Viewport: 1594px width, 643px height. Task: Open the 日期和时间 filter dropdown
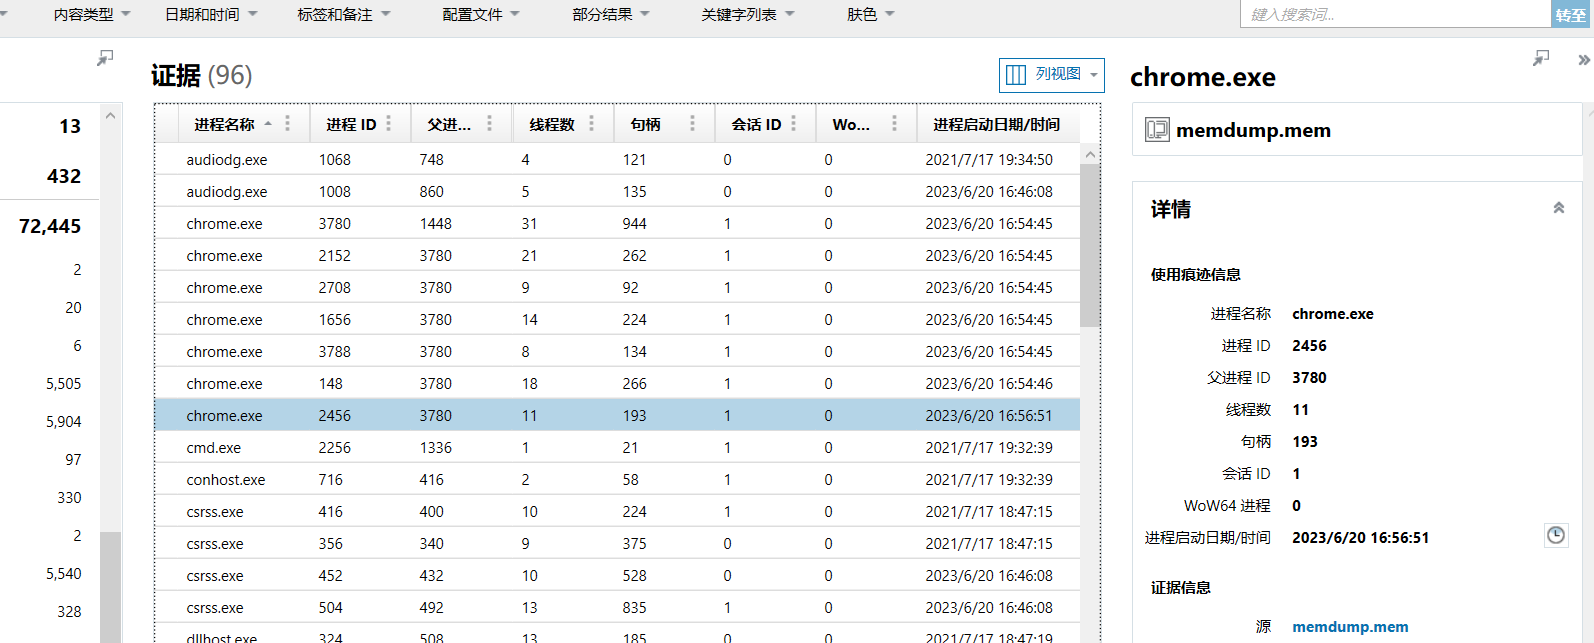coord(211,14)
